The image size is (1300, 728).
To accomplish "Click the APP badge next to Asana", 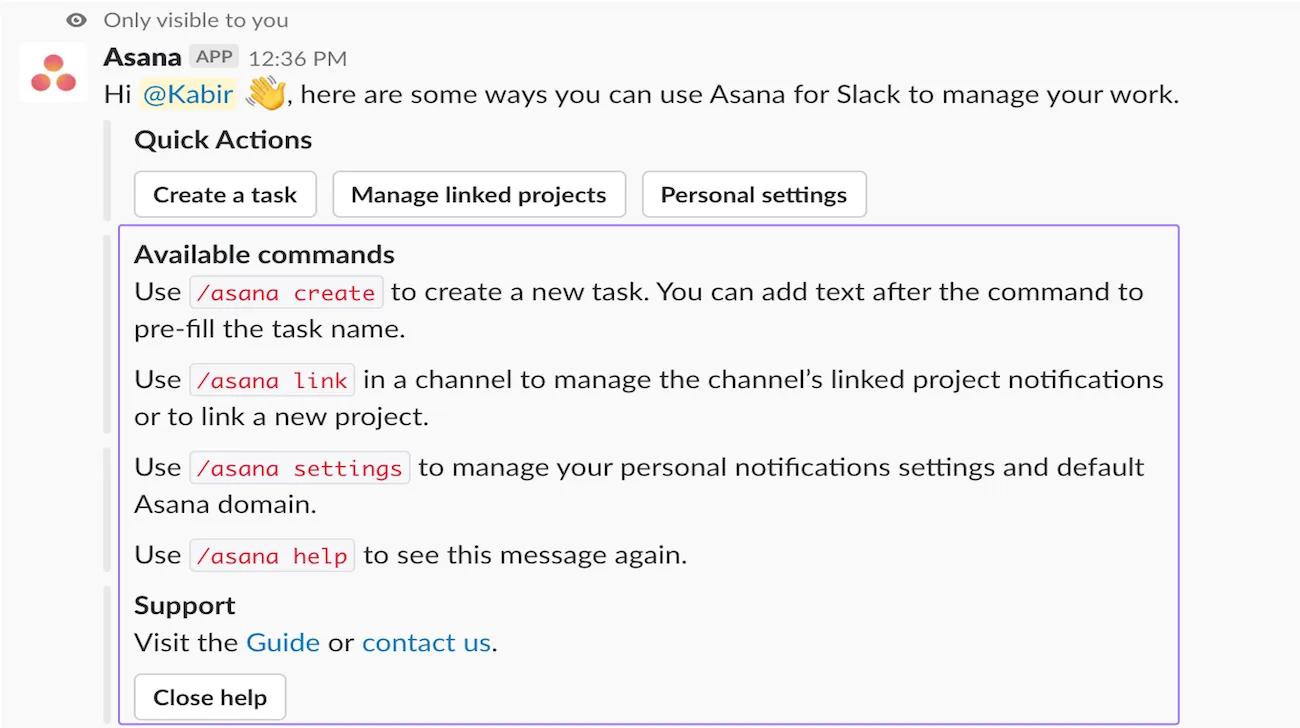I will 213,56.
